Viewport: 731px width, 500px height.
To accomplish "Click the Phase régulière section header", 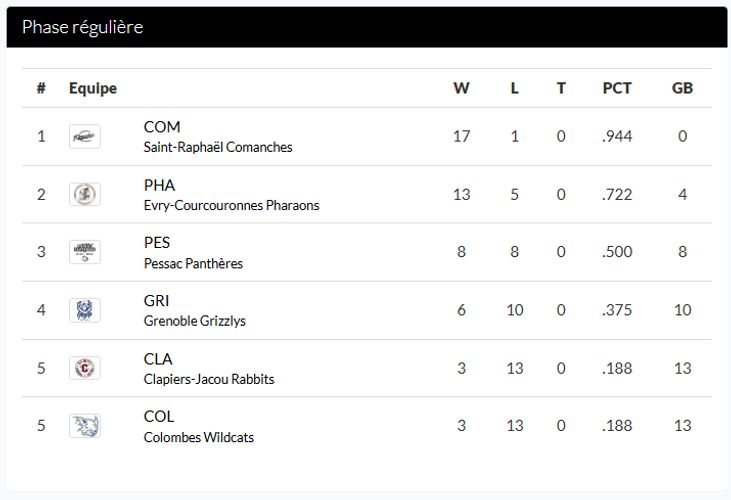I will click(82, 27).
